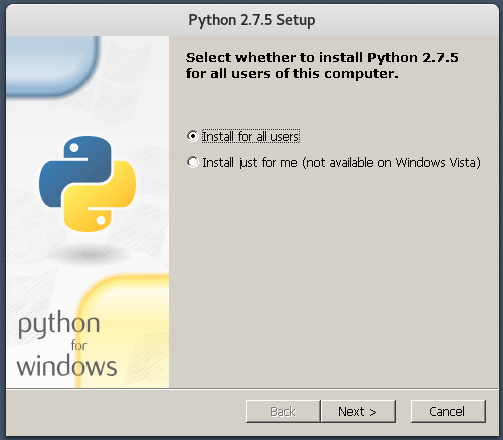Click the "Install for all users" label text
503x440 pixels.
(x=251, y=136)
